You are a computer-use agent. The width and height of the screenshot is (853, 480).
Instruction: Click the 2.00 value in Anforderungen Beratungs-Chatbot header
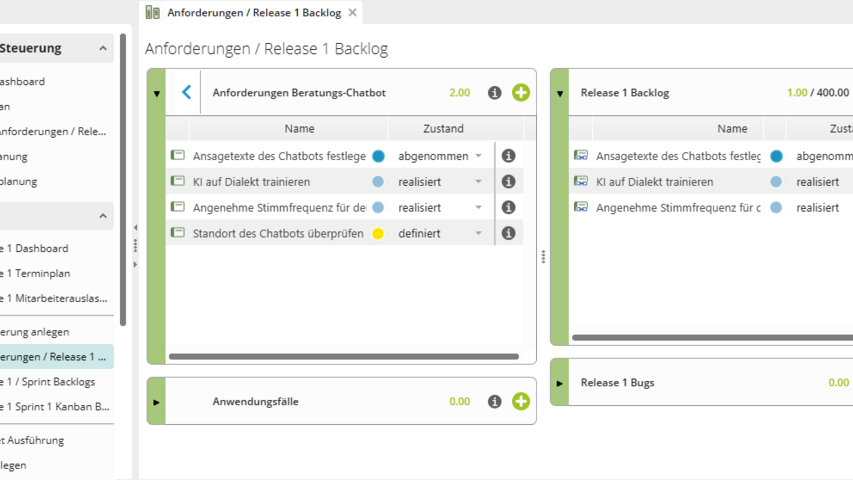pyautogui.click(x=460, y=93)
